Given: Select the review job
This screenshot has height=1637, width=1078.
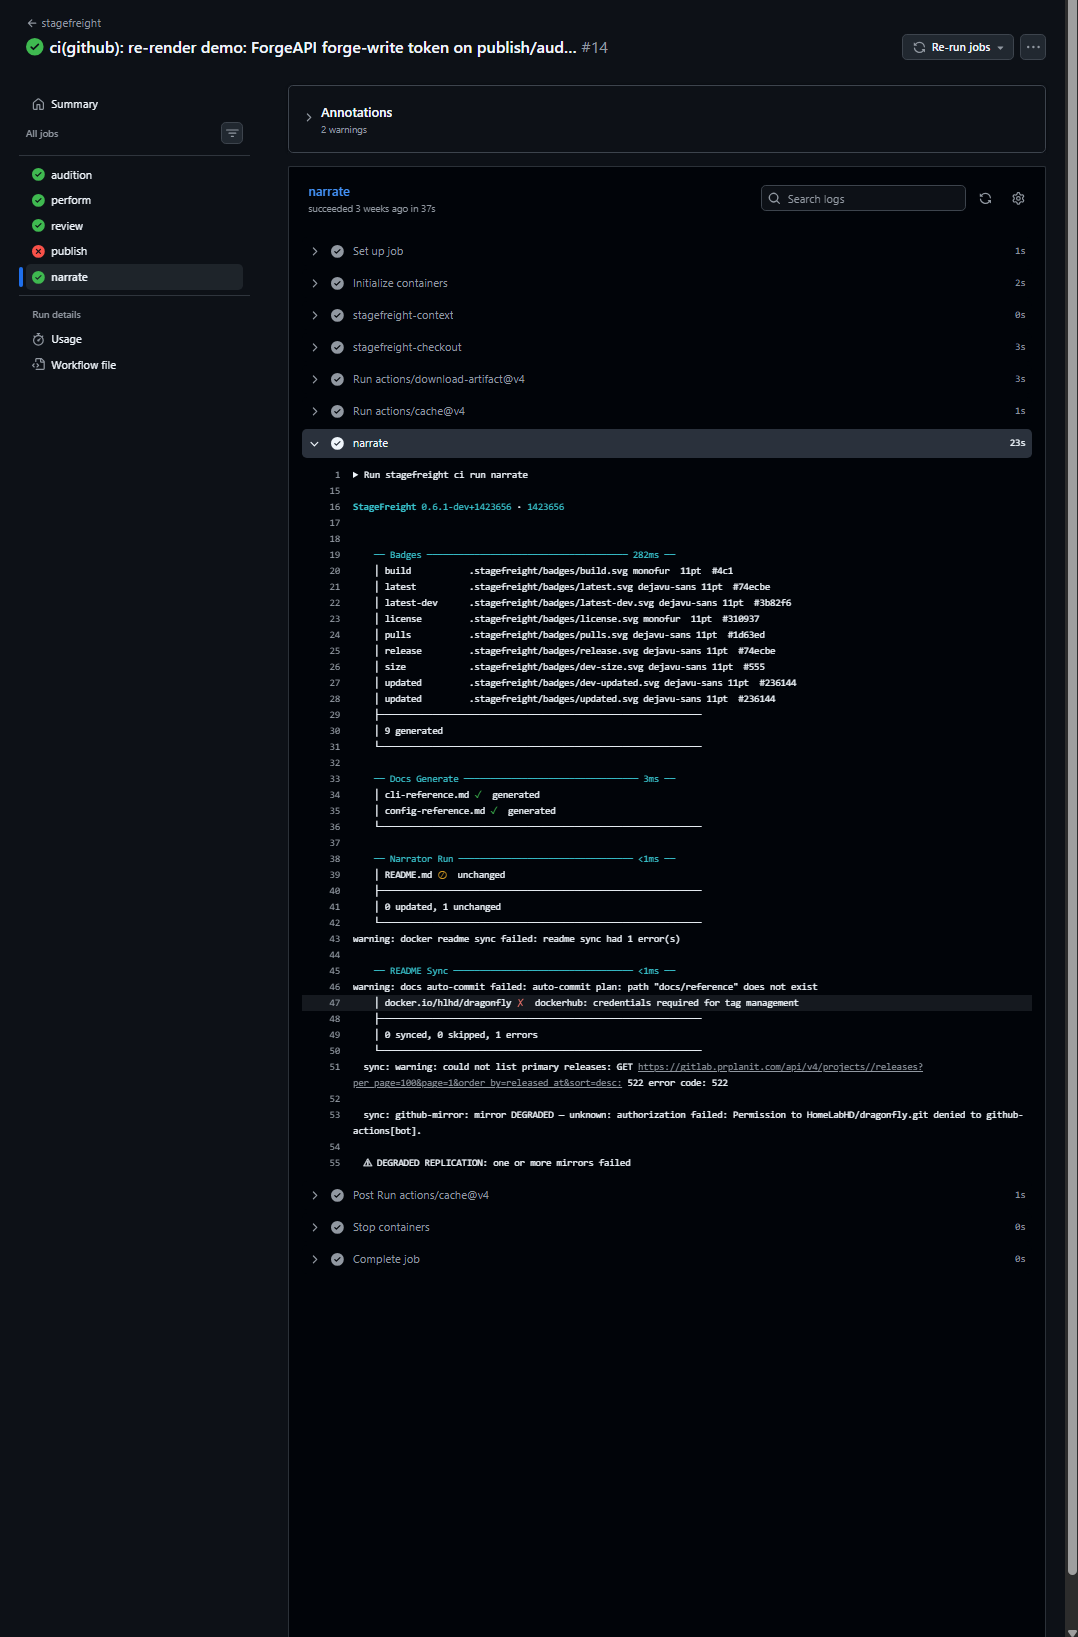Looking at the screenshot, I should (x=134, y=226).
